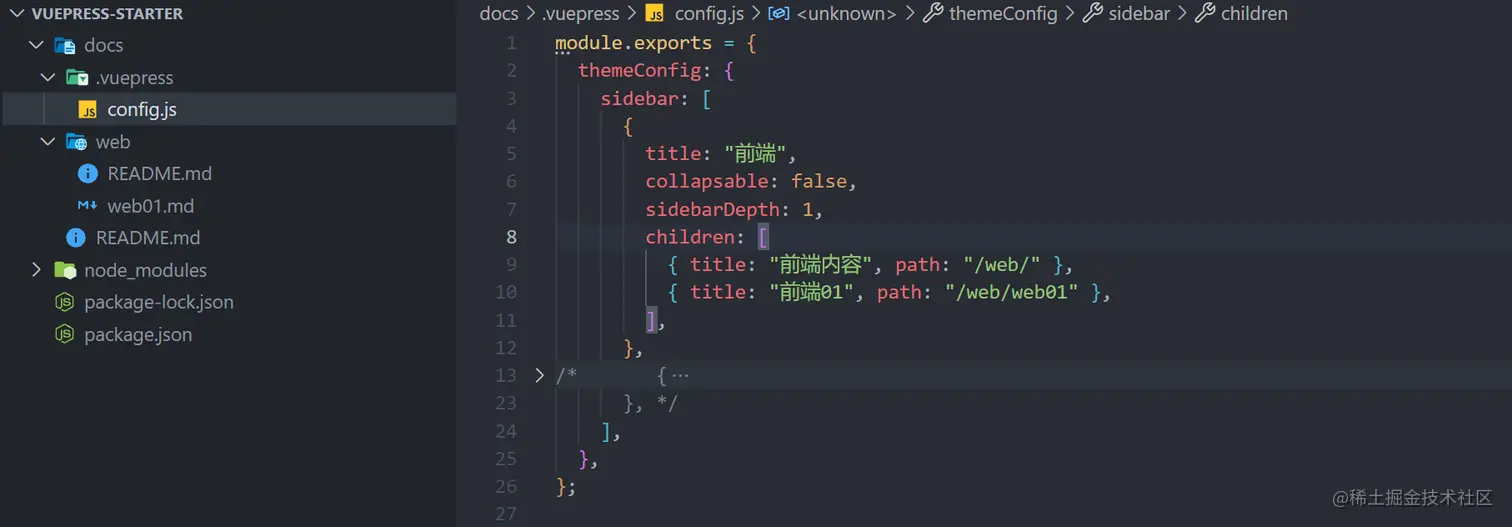This screenshot has width=1512, height=527.
Task: Click the "前端内容" string on line 9
Action: click(819, 265)
